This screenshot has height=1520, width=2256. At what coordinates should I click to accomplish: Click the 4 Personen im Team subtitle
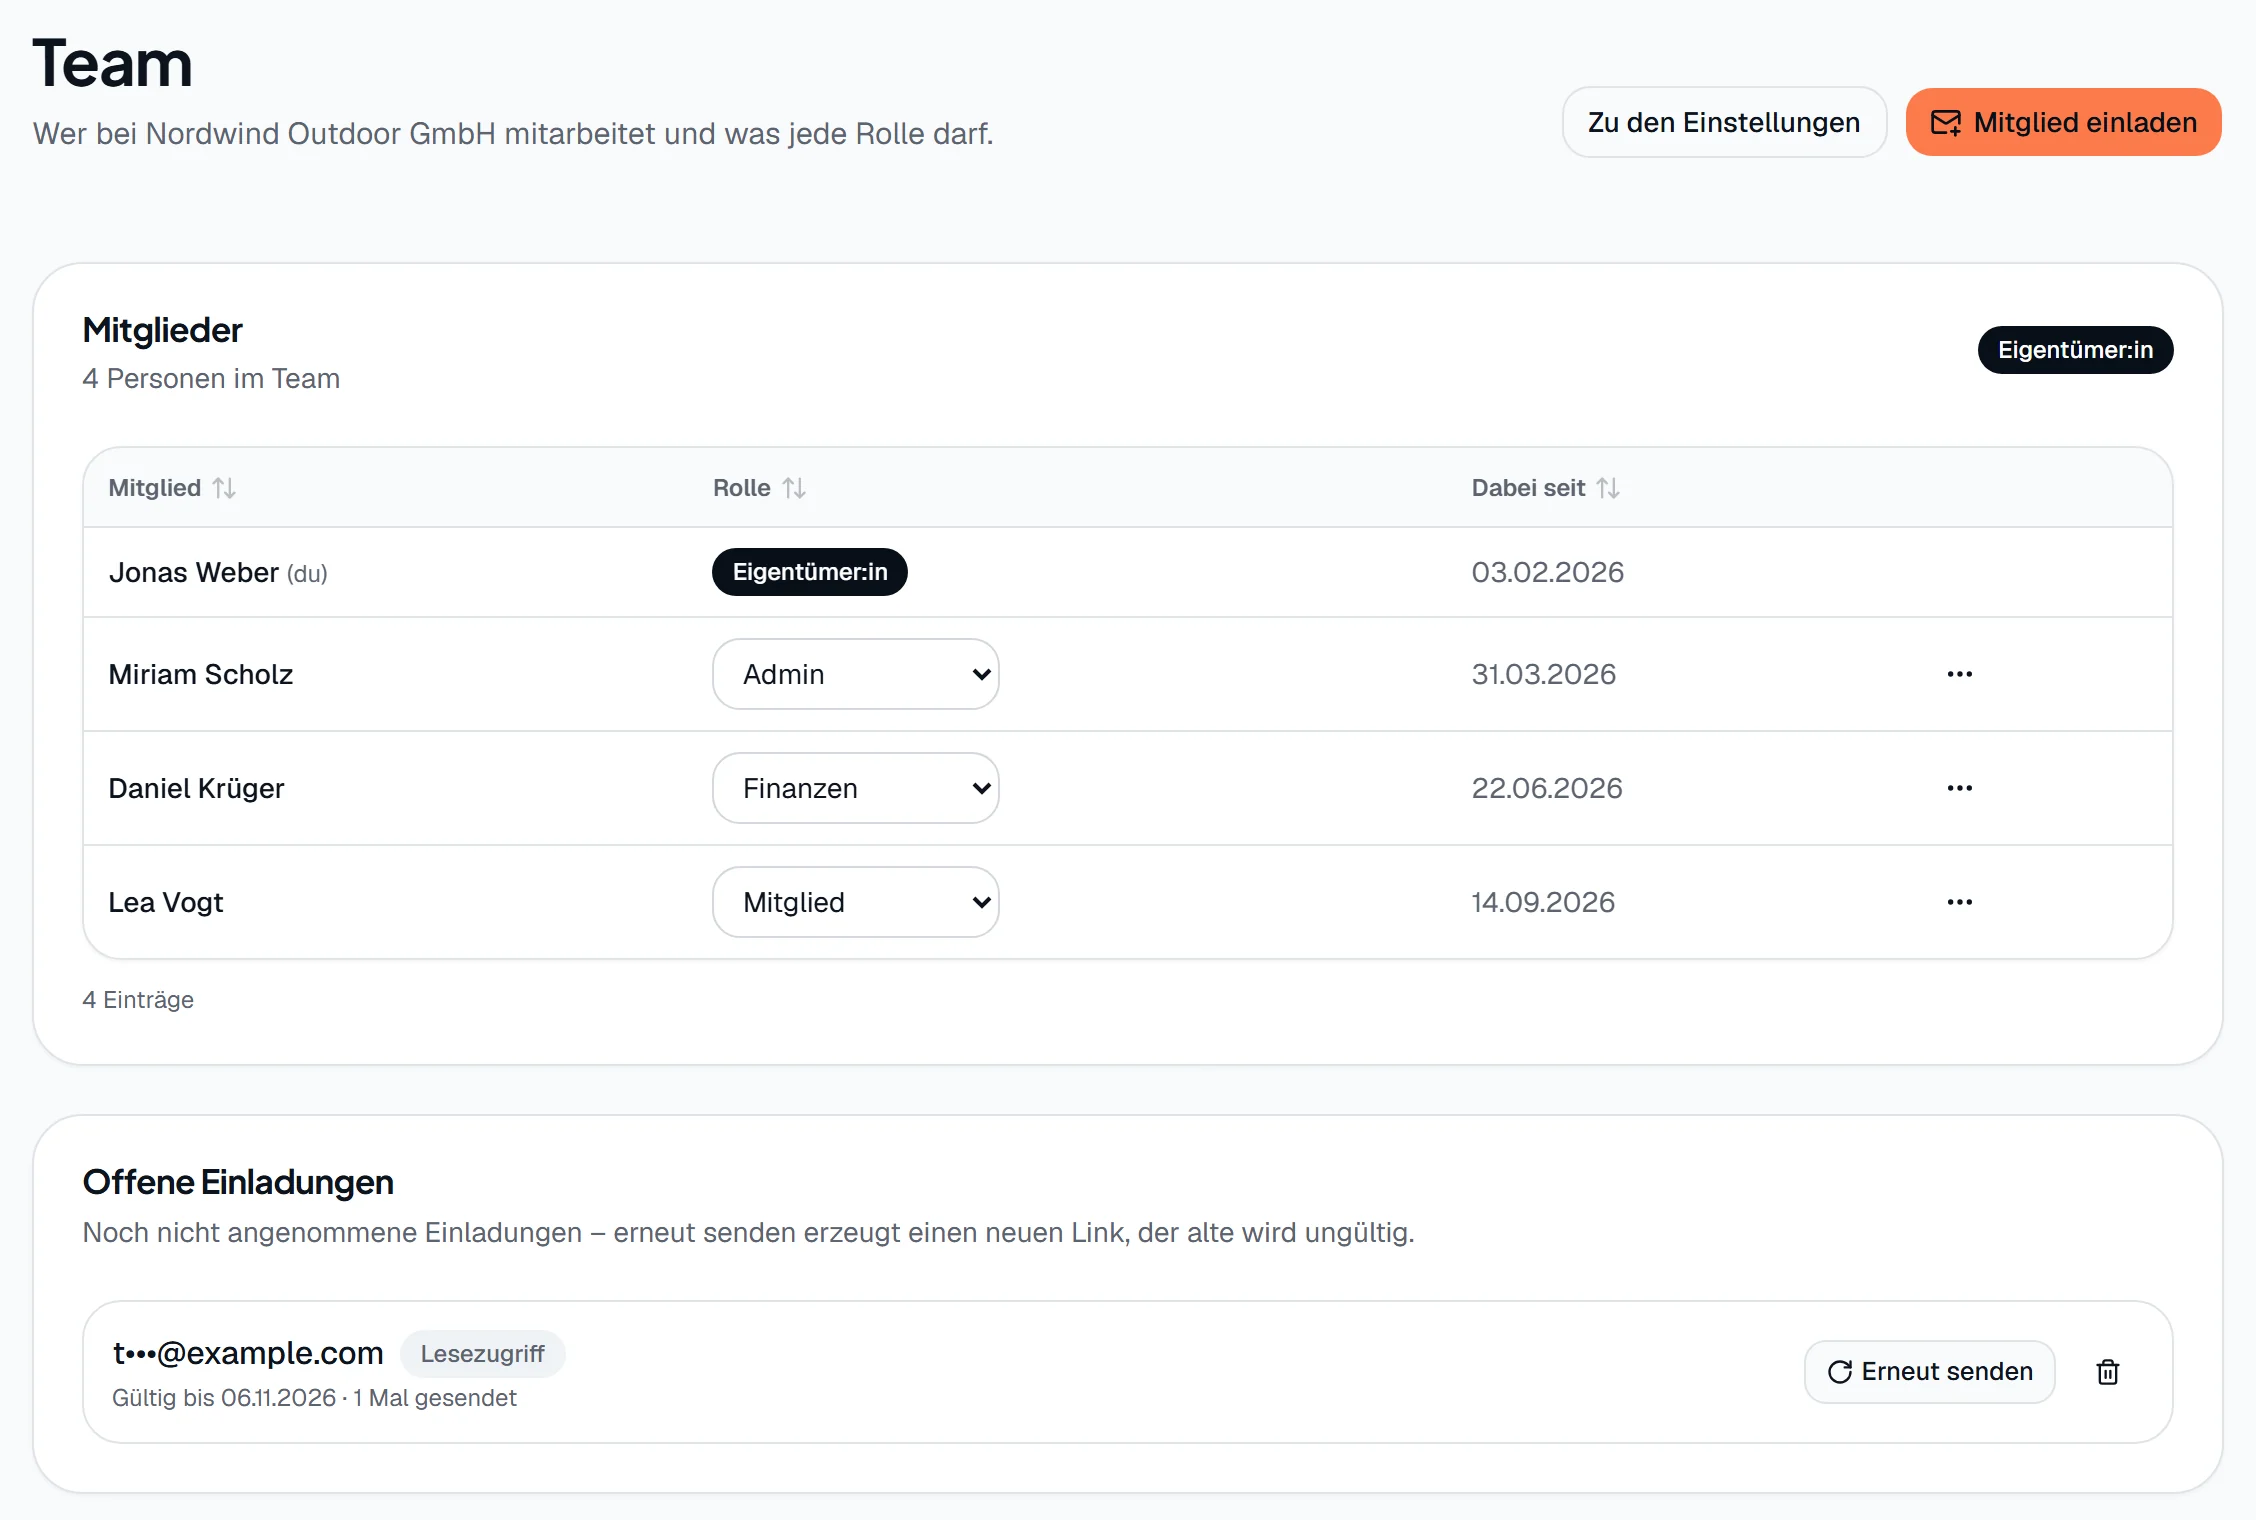(x=211, y=379)
